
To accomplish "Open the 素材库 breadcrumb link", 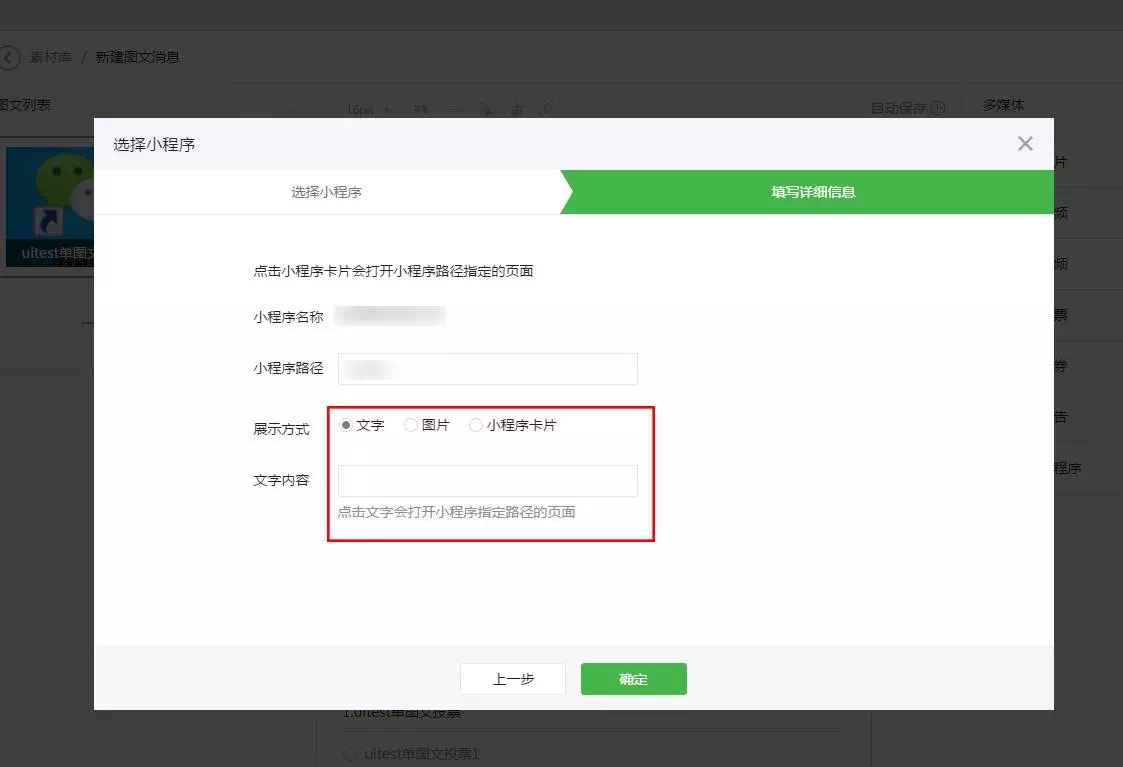I will pyautogui.click(x=50, y=58).
